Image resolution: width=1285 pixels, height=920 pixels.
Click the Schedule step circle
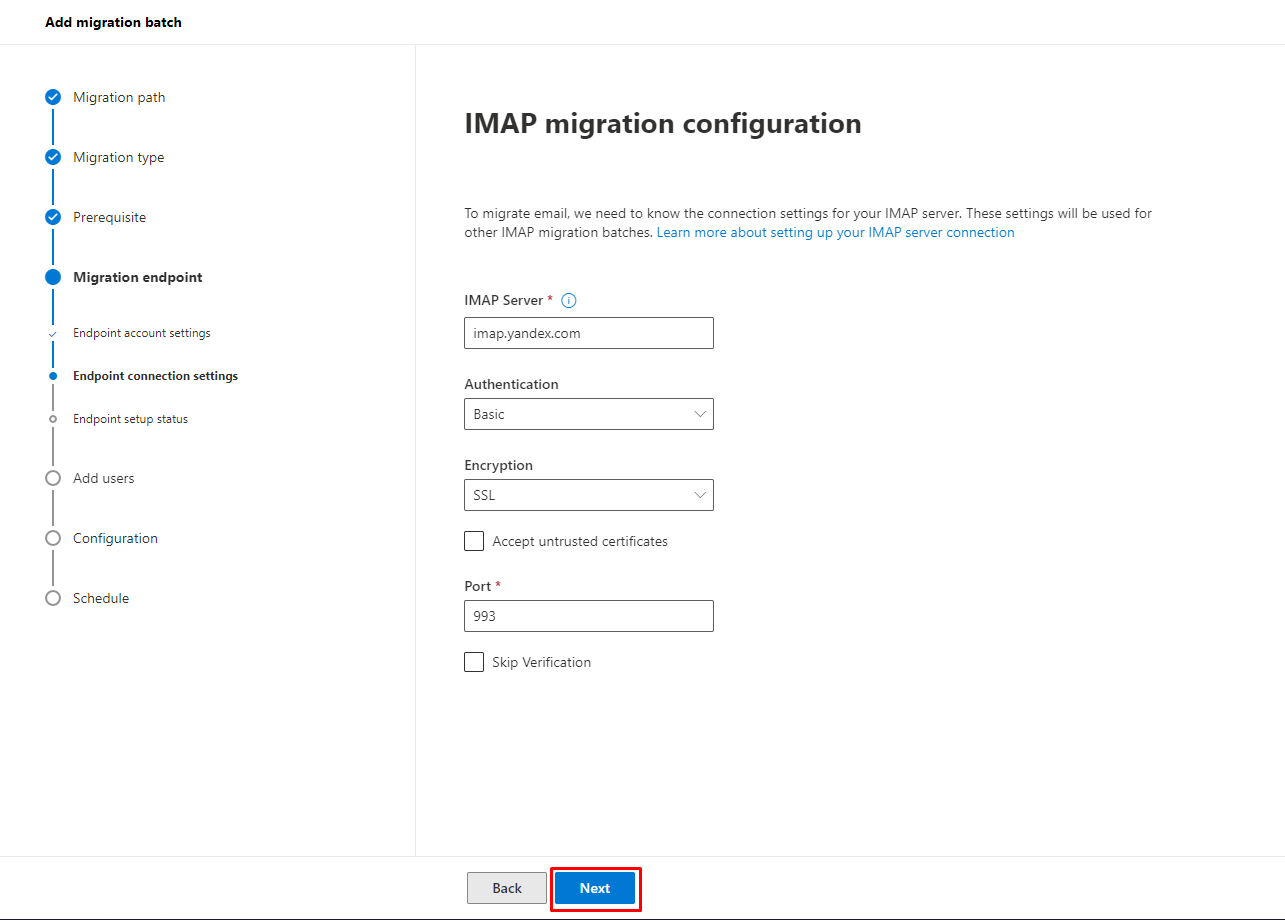(53, 598)
